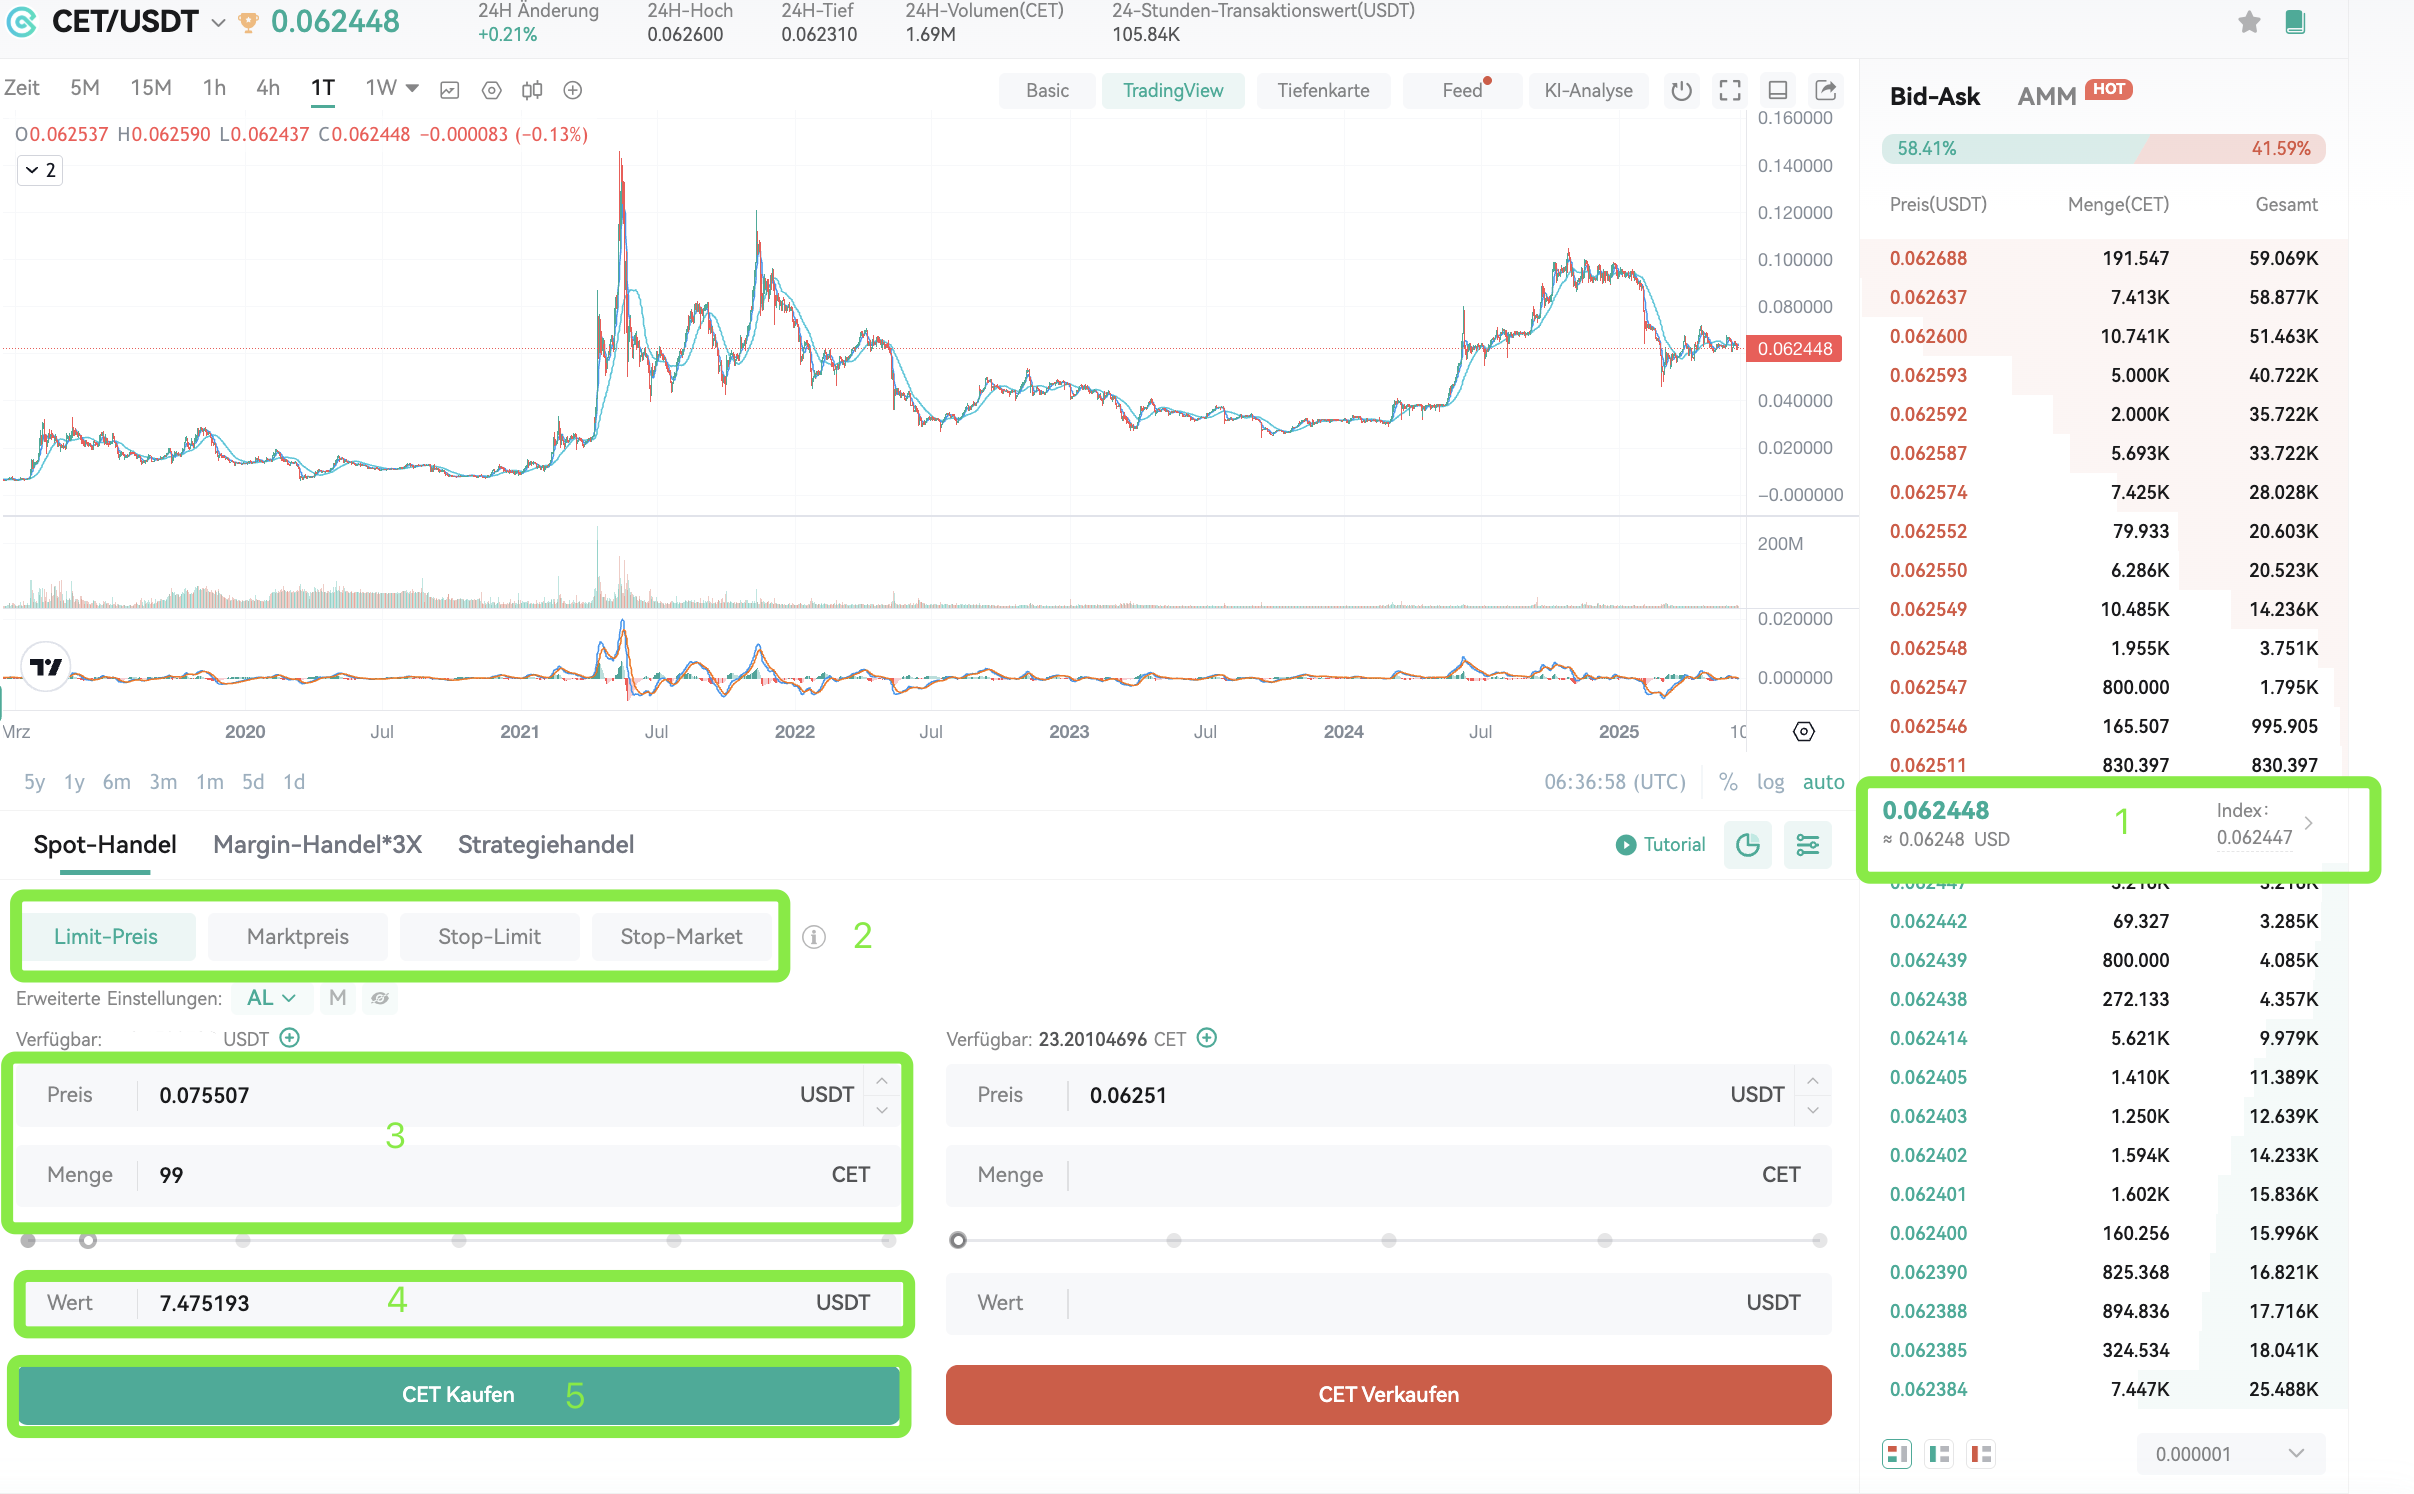Switch chart to Basic view
The image size is (2414, 1494).
click(1047, 90)
